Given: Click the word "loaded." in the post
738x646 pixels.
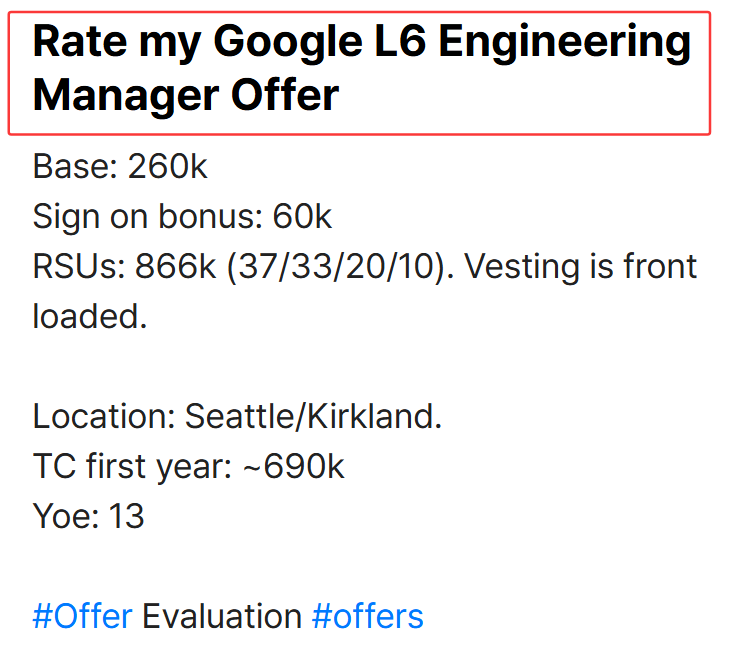Looking at the screenshot, I should point(90,316).
